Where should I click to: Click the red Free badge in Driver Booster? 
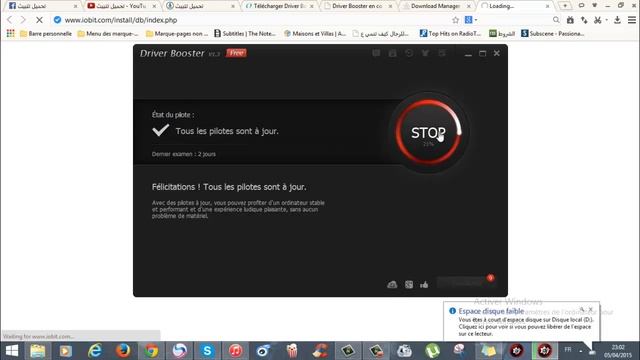pyautogui.click(x=236, y=53)
